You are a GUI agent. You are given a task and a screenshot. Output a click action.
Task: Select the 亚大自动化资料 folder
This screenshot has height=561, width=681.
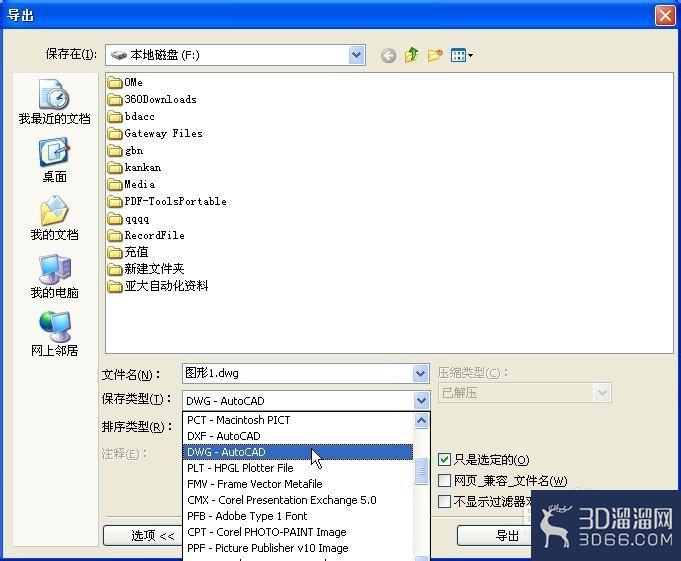pos(158,286)
